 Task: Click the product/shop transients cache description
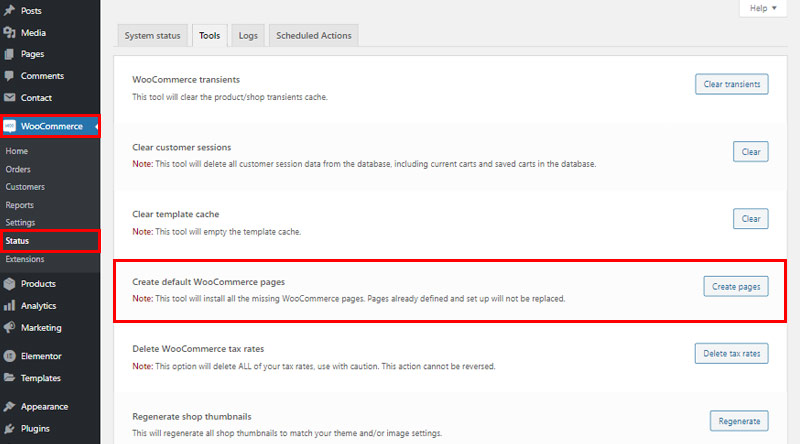pos(230,97)
